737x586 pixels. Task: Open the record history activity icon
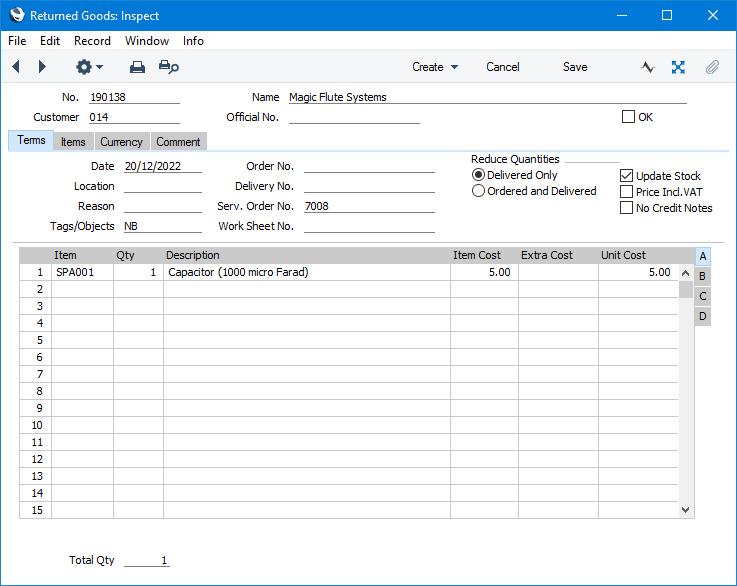coord(648,67)
